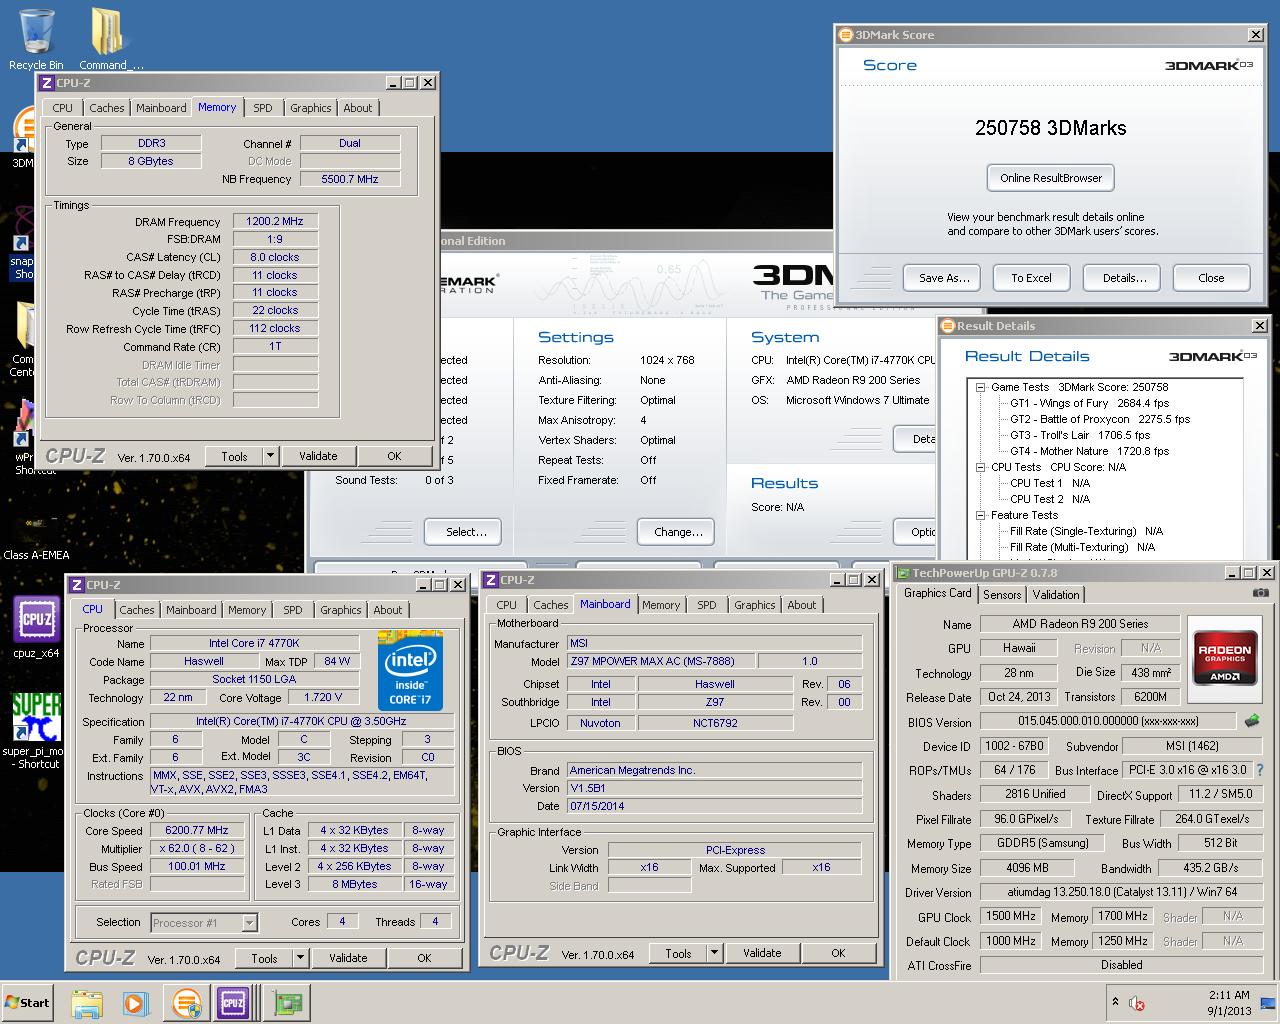
Task: Click Validate in Intel CPU window
Action: [x=348, y=958]
